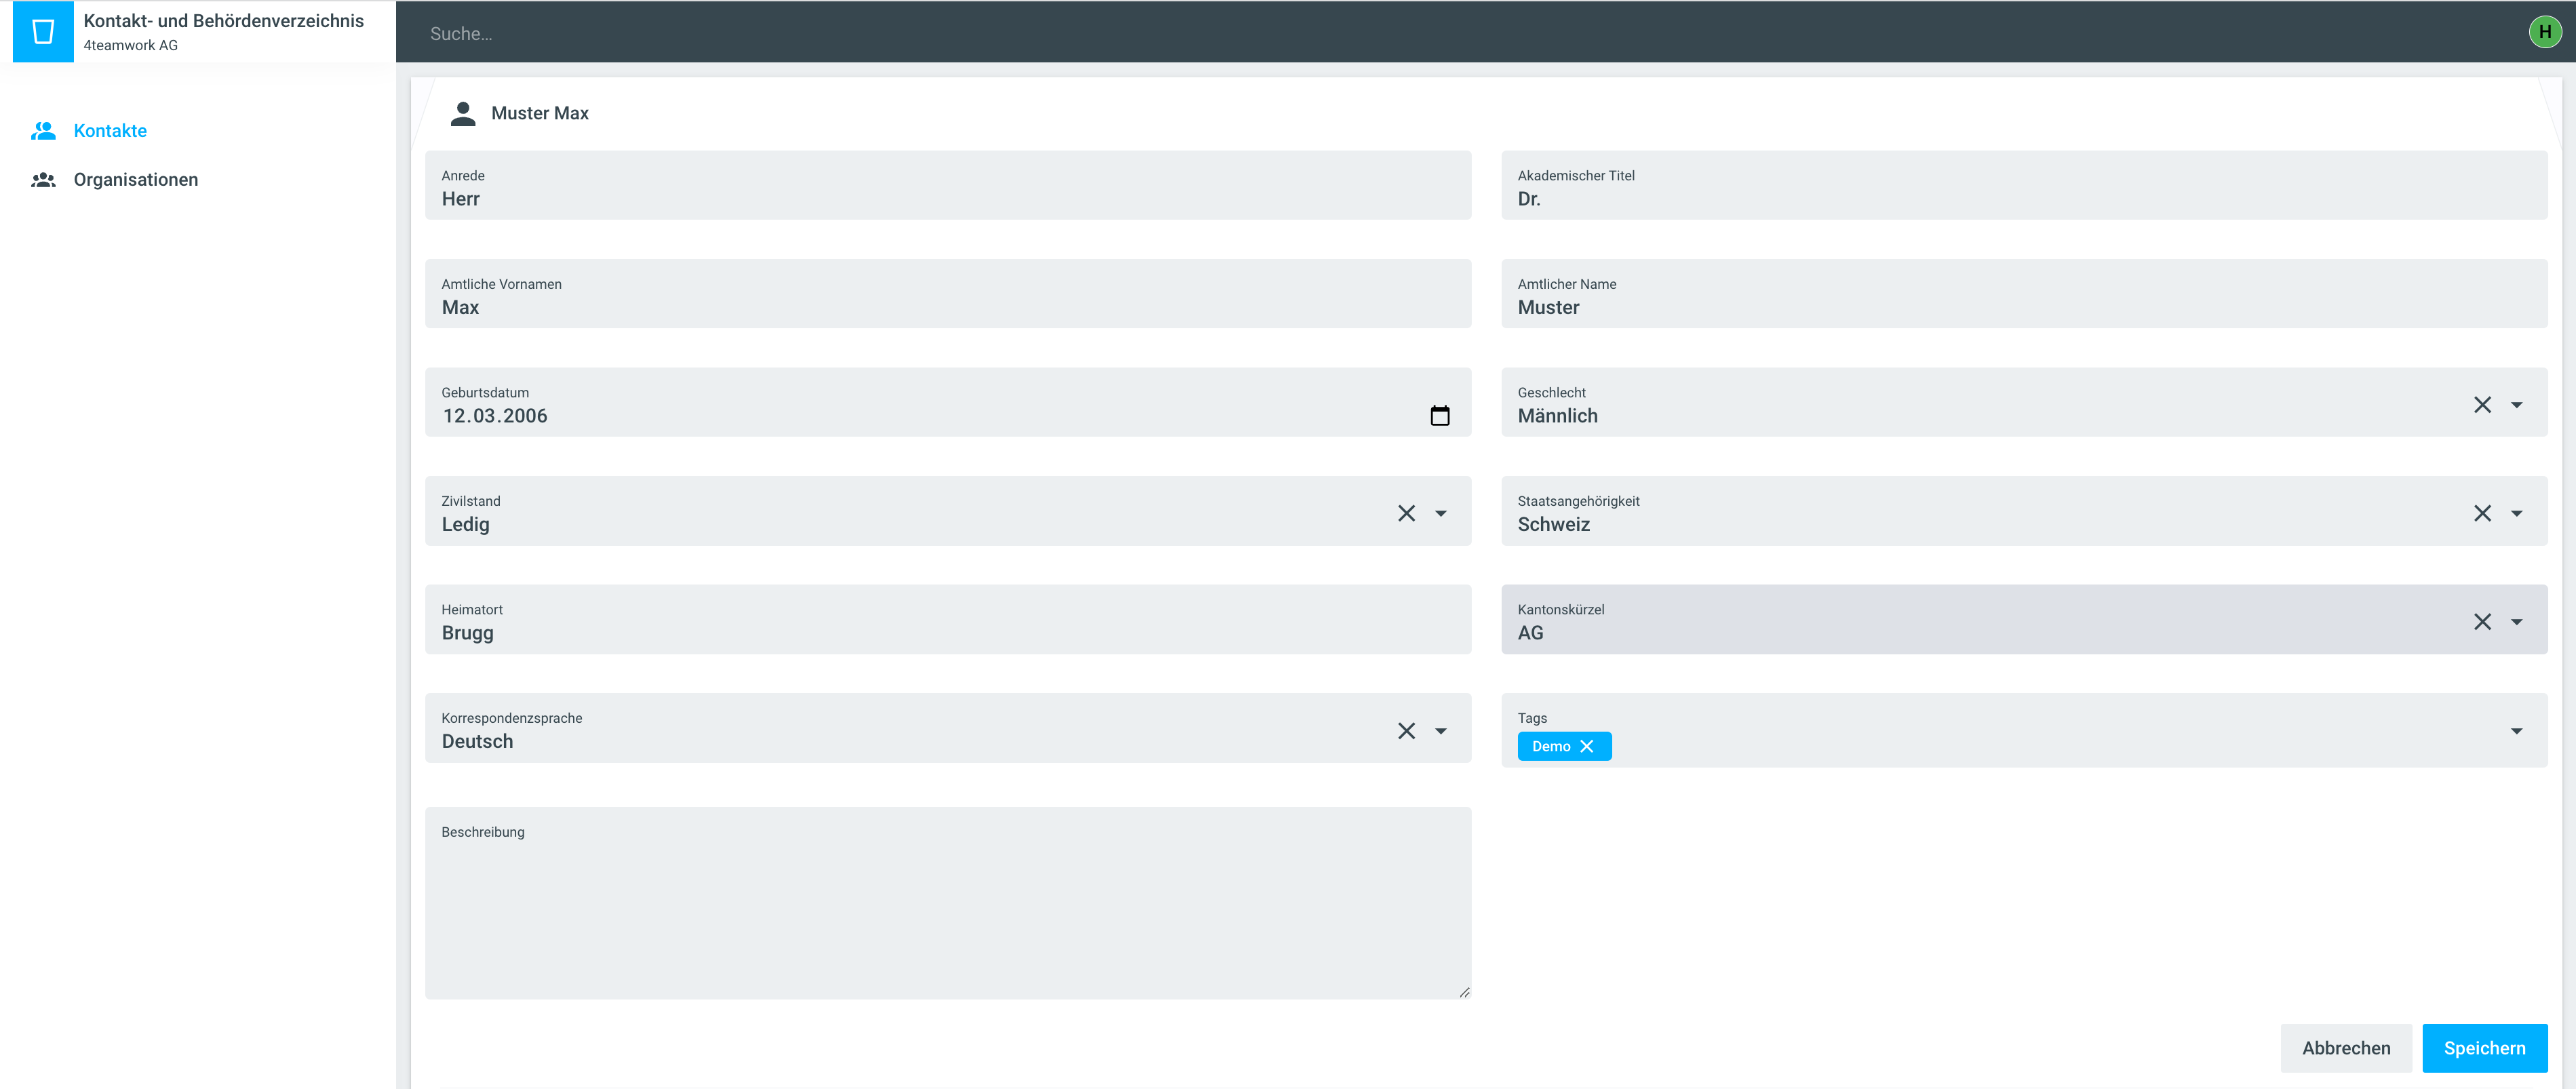Click the app logo icon

(x=43, y=32)
